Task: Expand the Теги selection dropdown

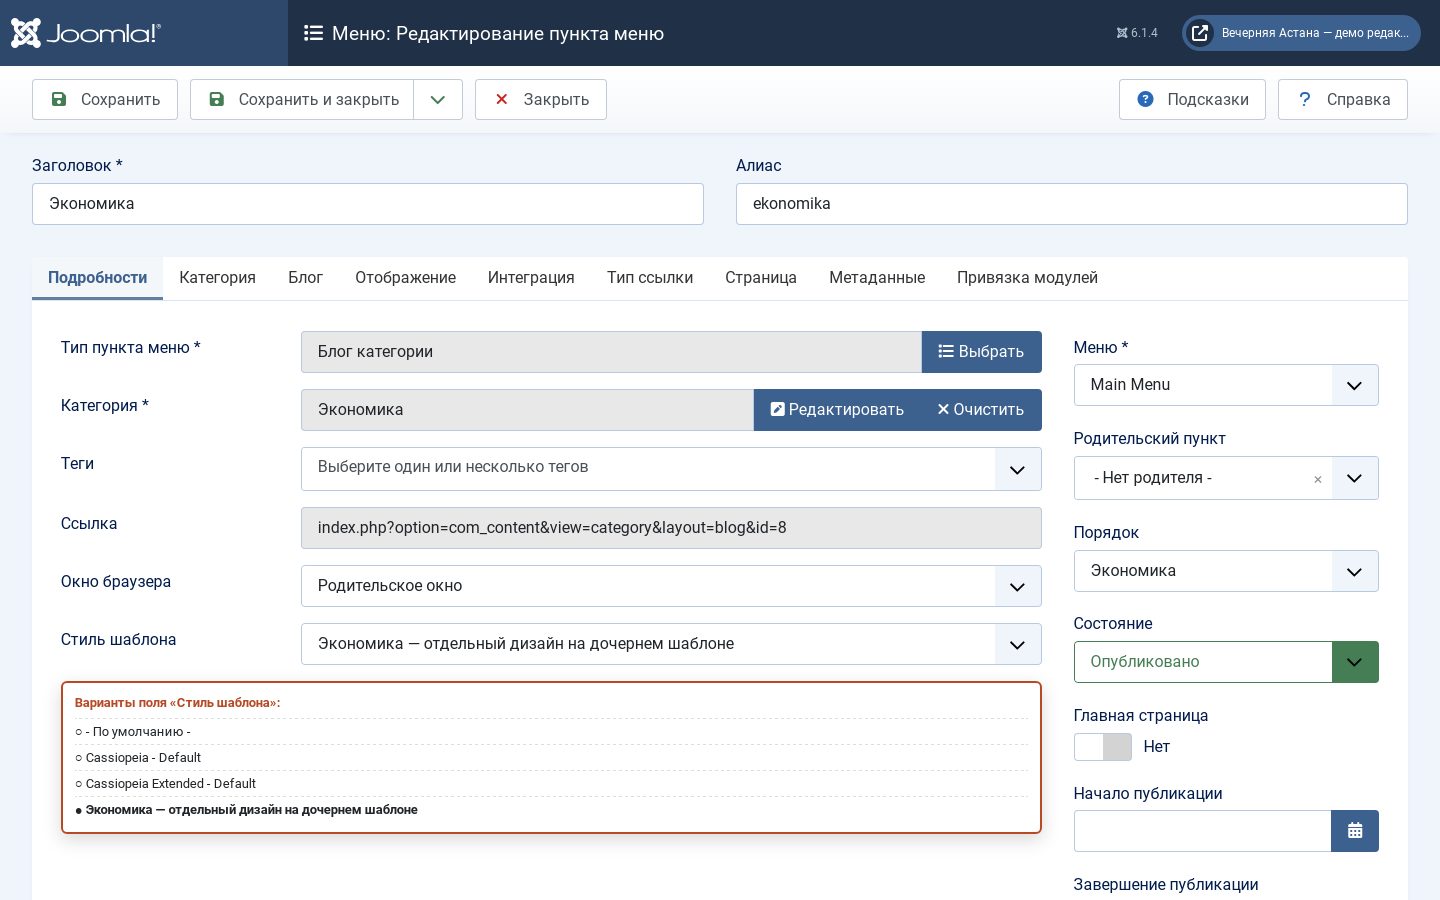Action: click(x=1017, y=469)
